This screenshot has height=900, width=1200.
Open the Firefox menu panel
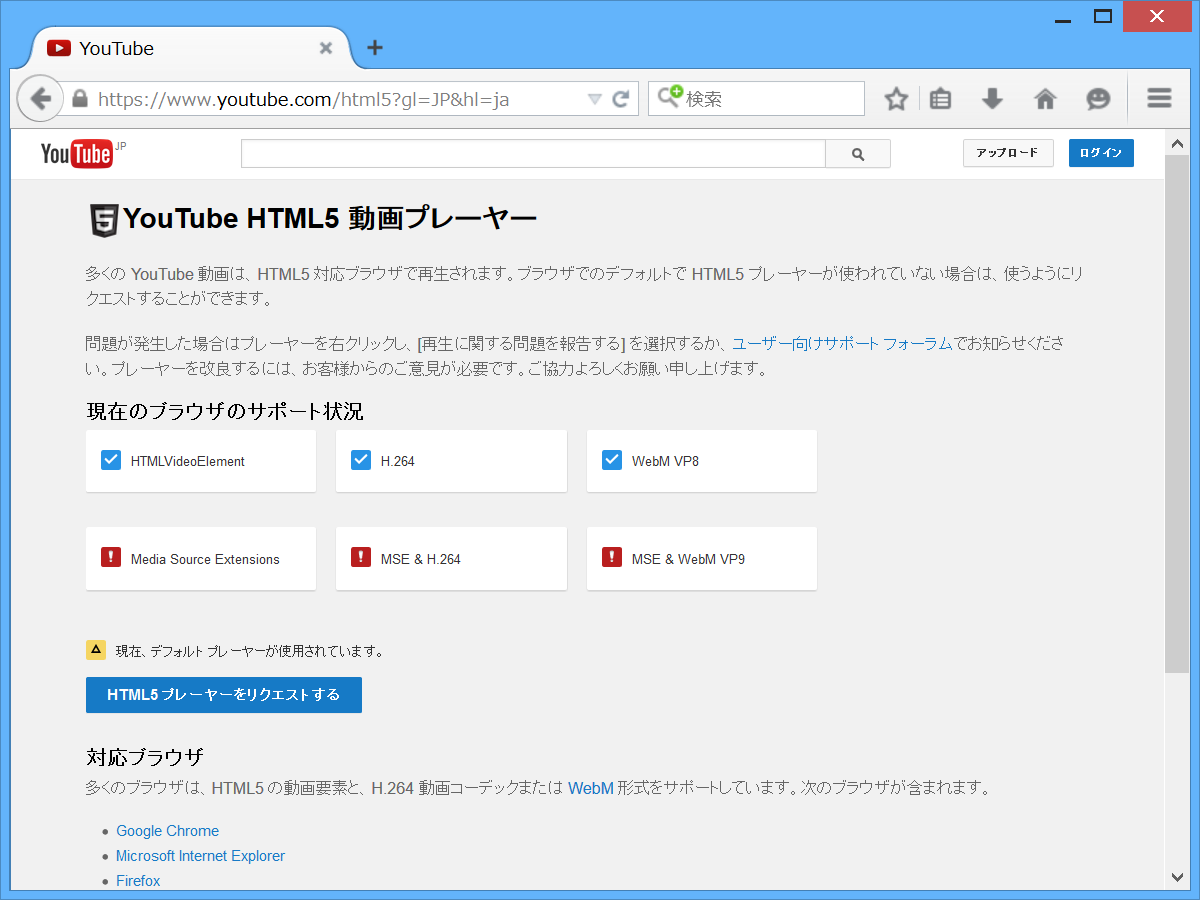[x=1158, y=98]
